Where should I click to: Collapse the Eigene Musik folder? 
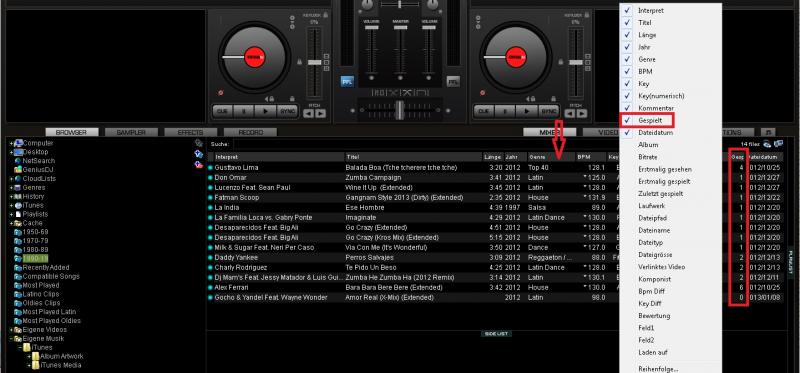[x=11, y=338]
